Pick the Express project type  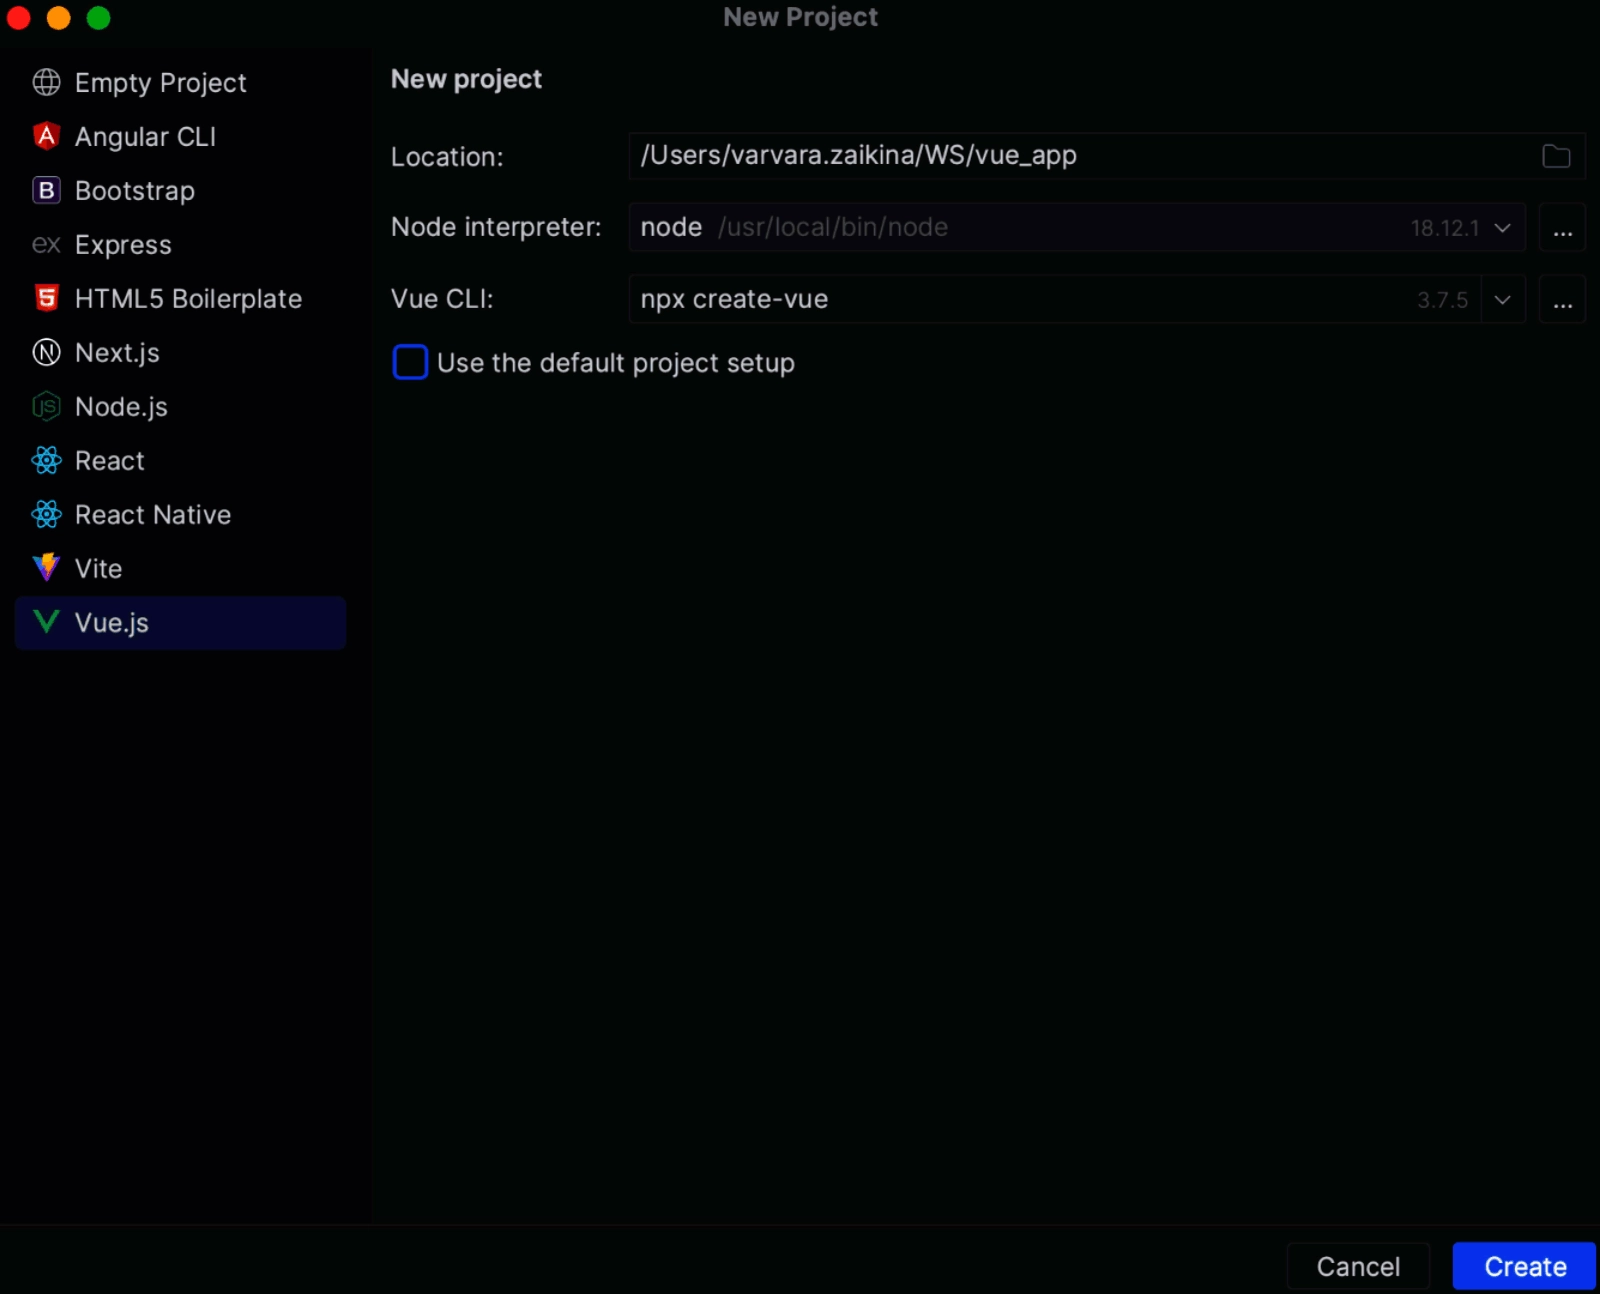180,244
